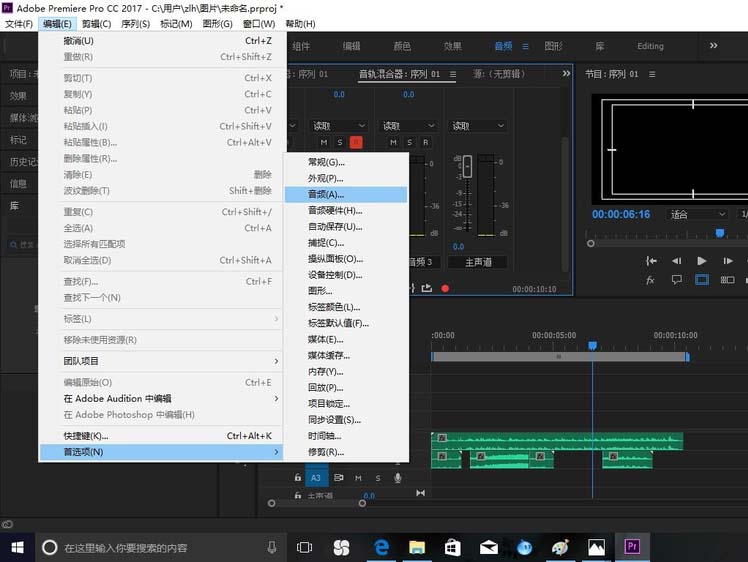Image resolution: width=748 pixels, height=562 pixels.
Task: Enable record on audio 3 mixer track
Action: click(426, 142)
